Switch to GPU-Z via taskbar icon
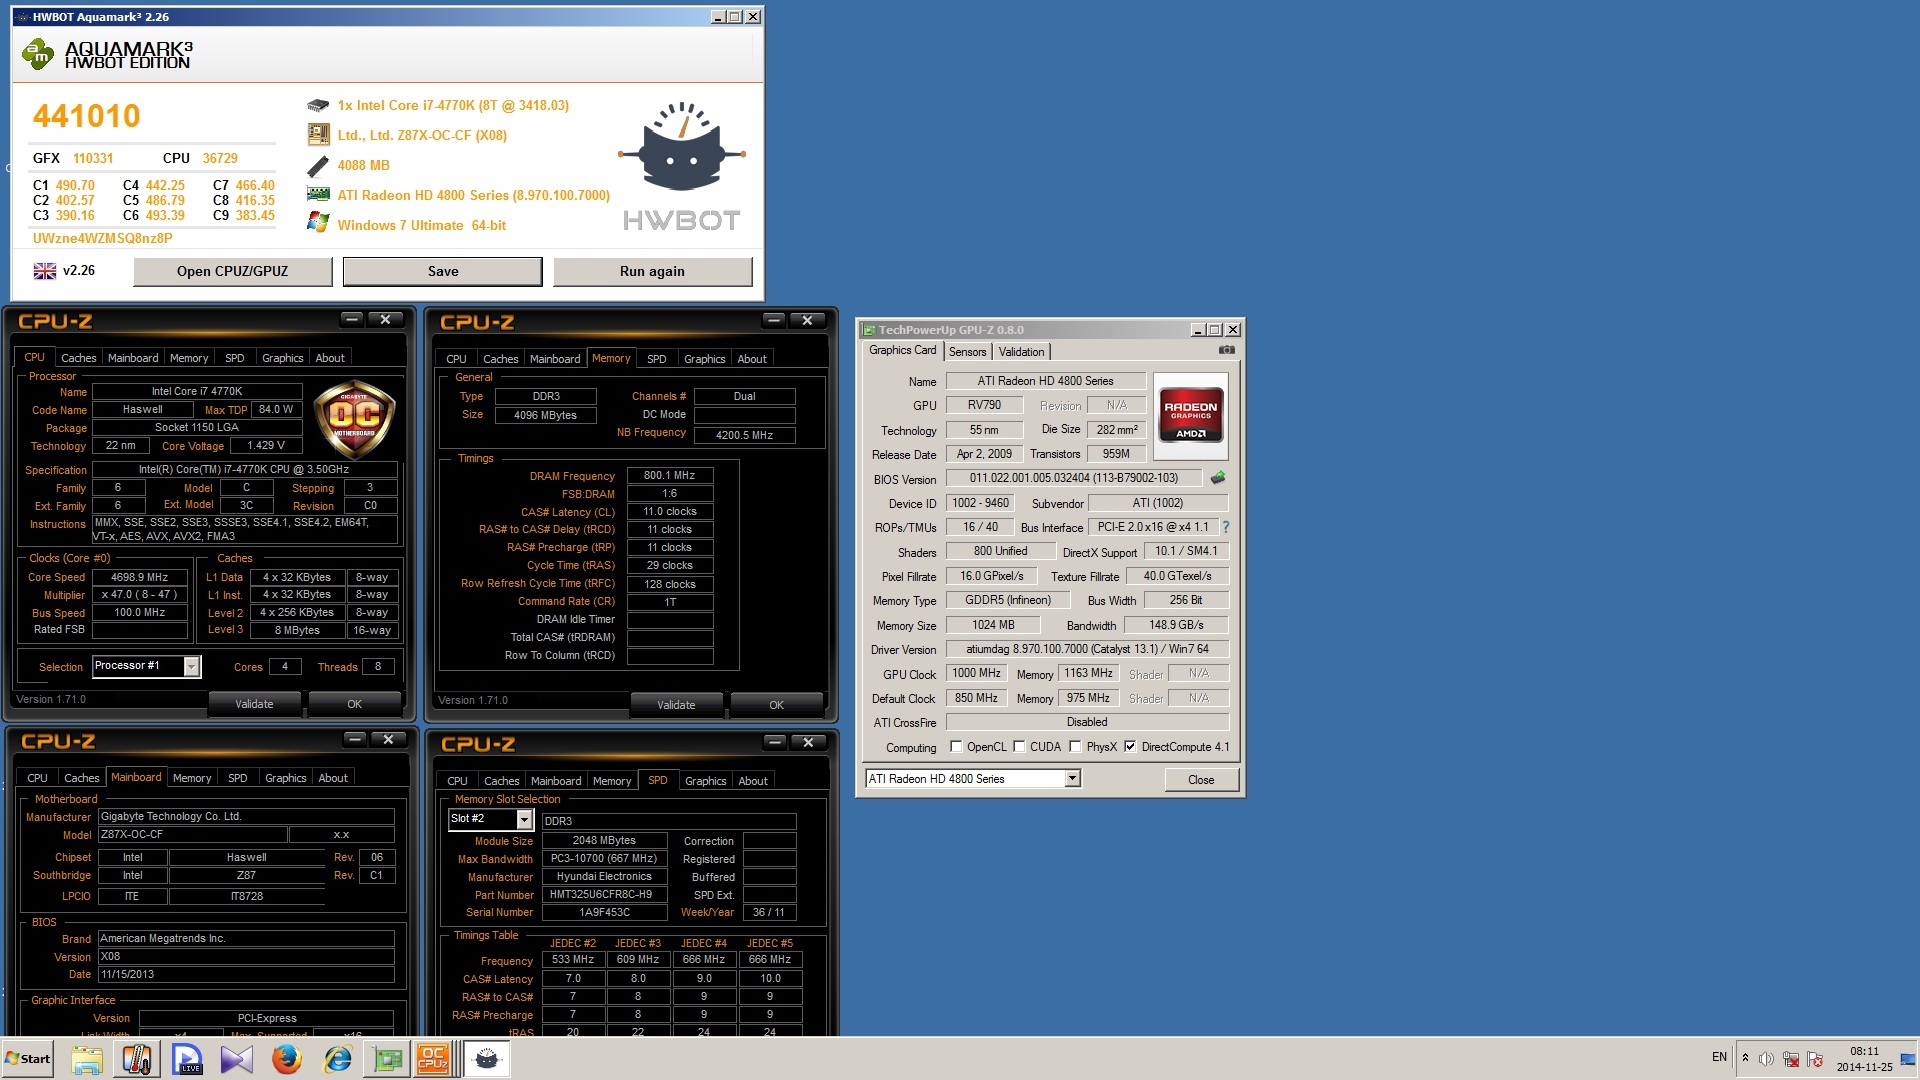 click(x=387, y=1059)
